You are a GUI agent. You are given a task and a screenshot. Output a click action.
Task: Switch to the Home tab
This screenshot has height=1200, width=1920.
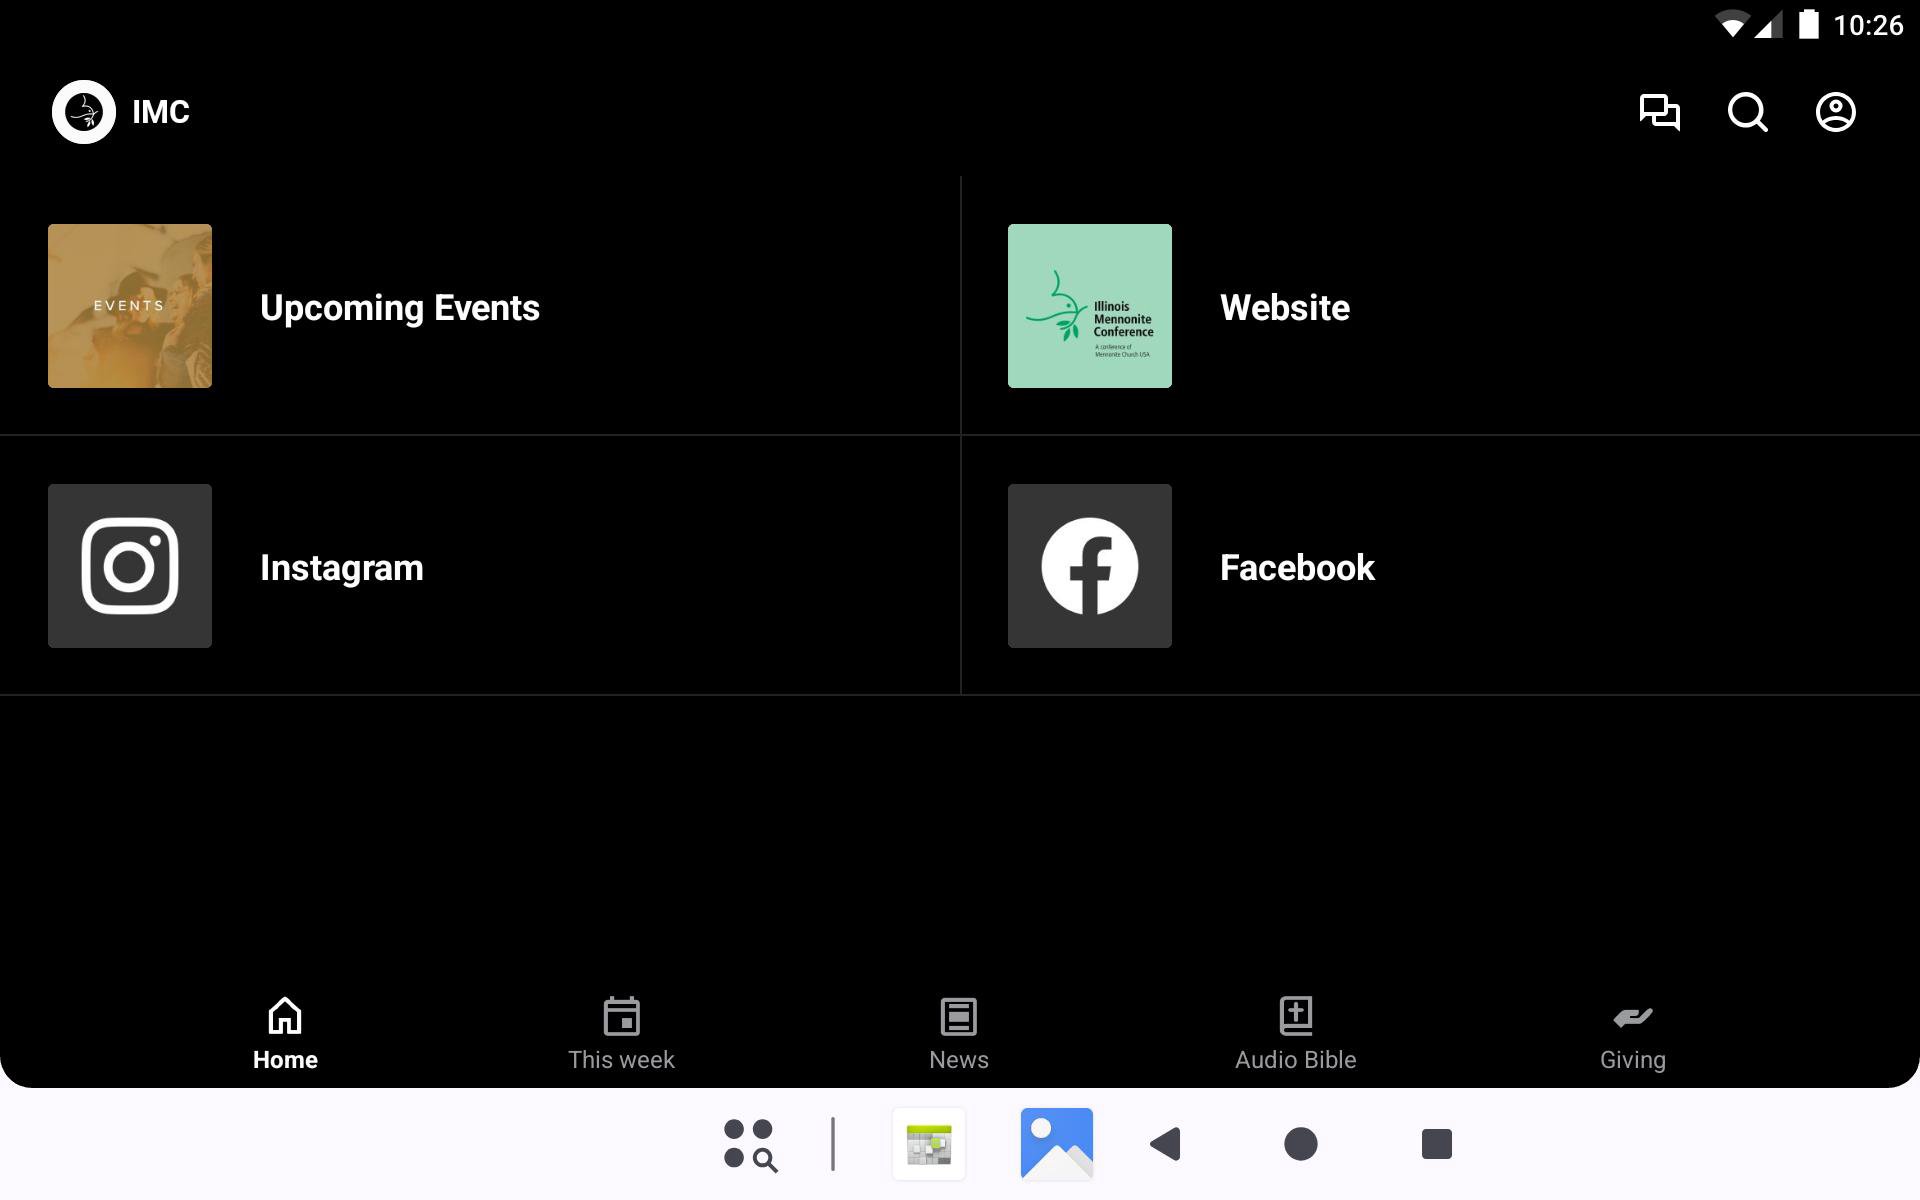click(x=285, y=1034)
